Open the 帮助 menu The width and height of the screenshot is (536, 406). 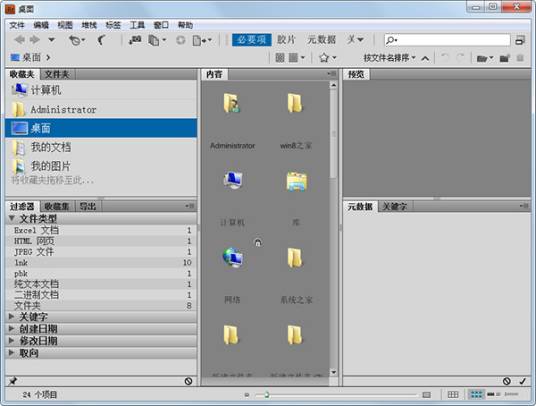[x=186, y=25]
